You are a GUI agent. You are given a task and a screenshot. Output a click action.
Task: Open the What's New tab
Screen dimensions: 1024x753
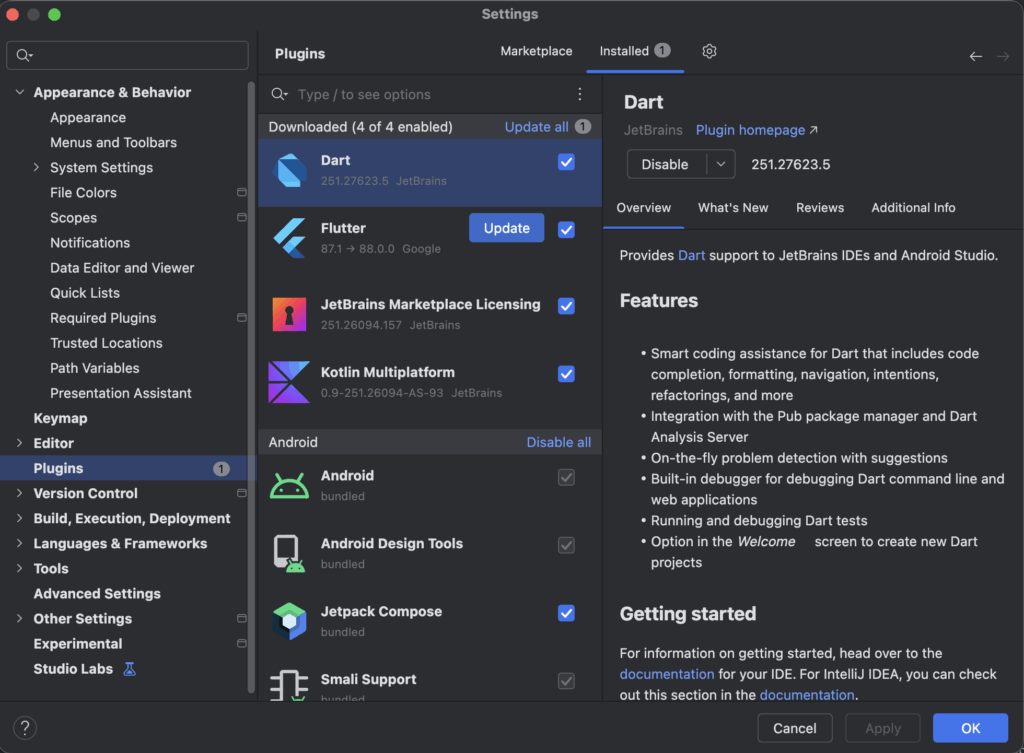733,208
